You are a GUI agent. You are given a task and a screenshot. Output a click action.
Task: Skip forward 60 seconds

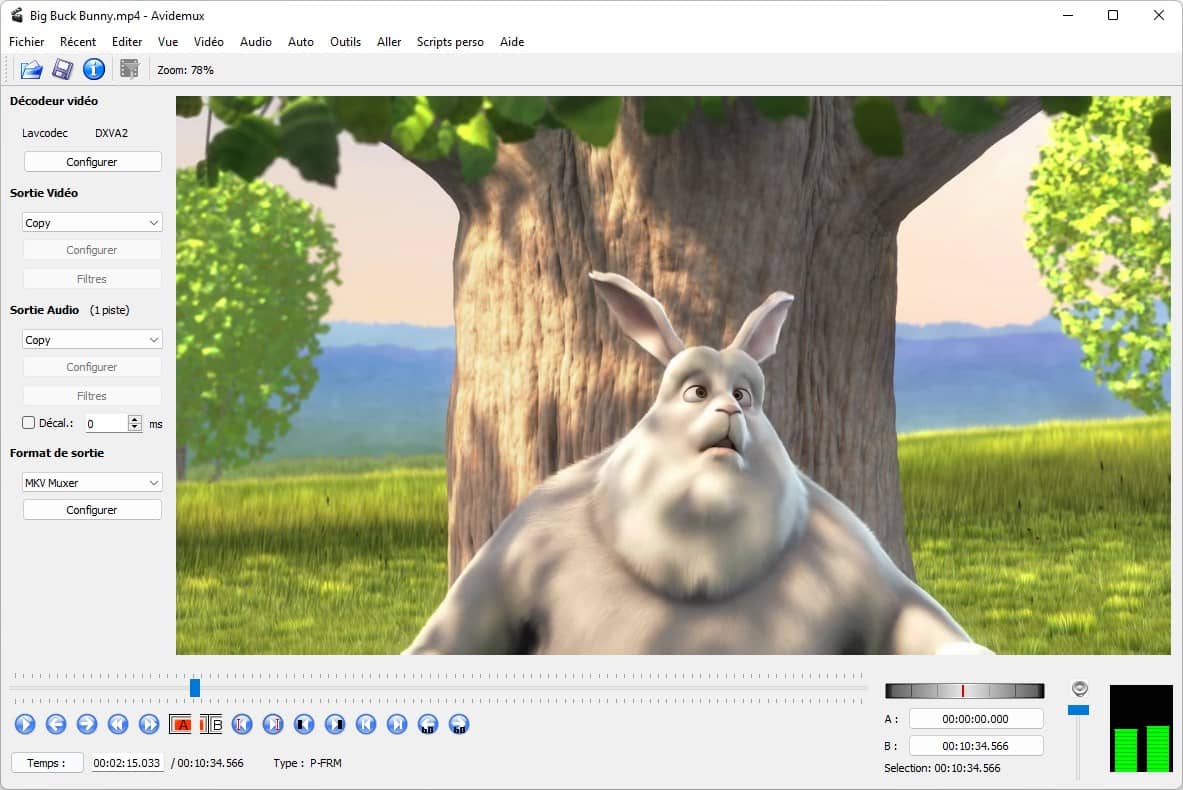(x=459, y=724)
